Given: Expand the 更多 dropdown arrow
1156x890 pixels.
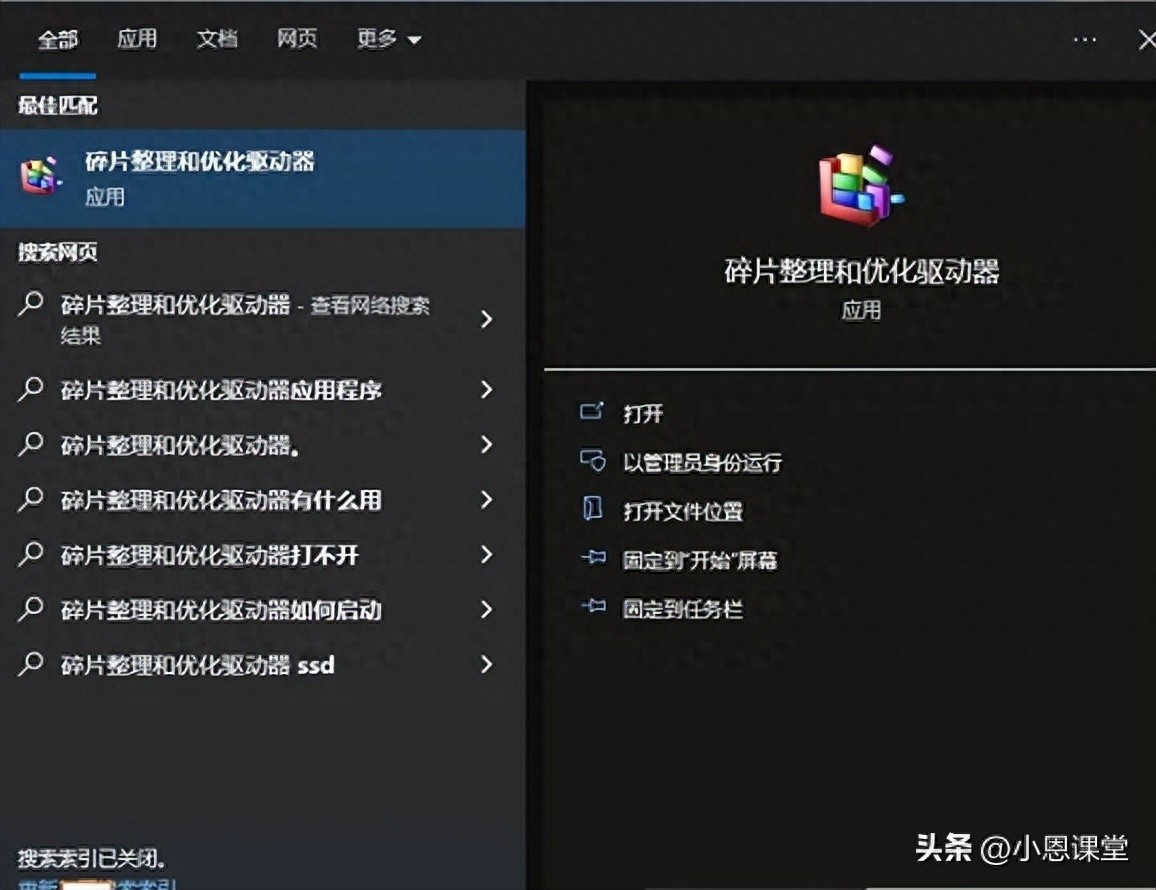Looking at the screenshot, I should tap(413, 40).
